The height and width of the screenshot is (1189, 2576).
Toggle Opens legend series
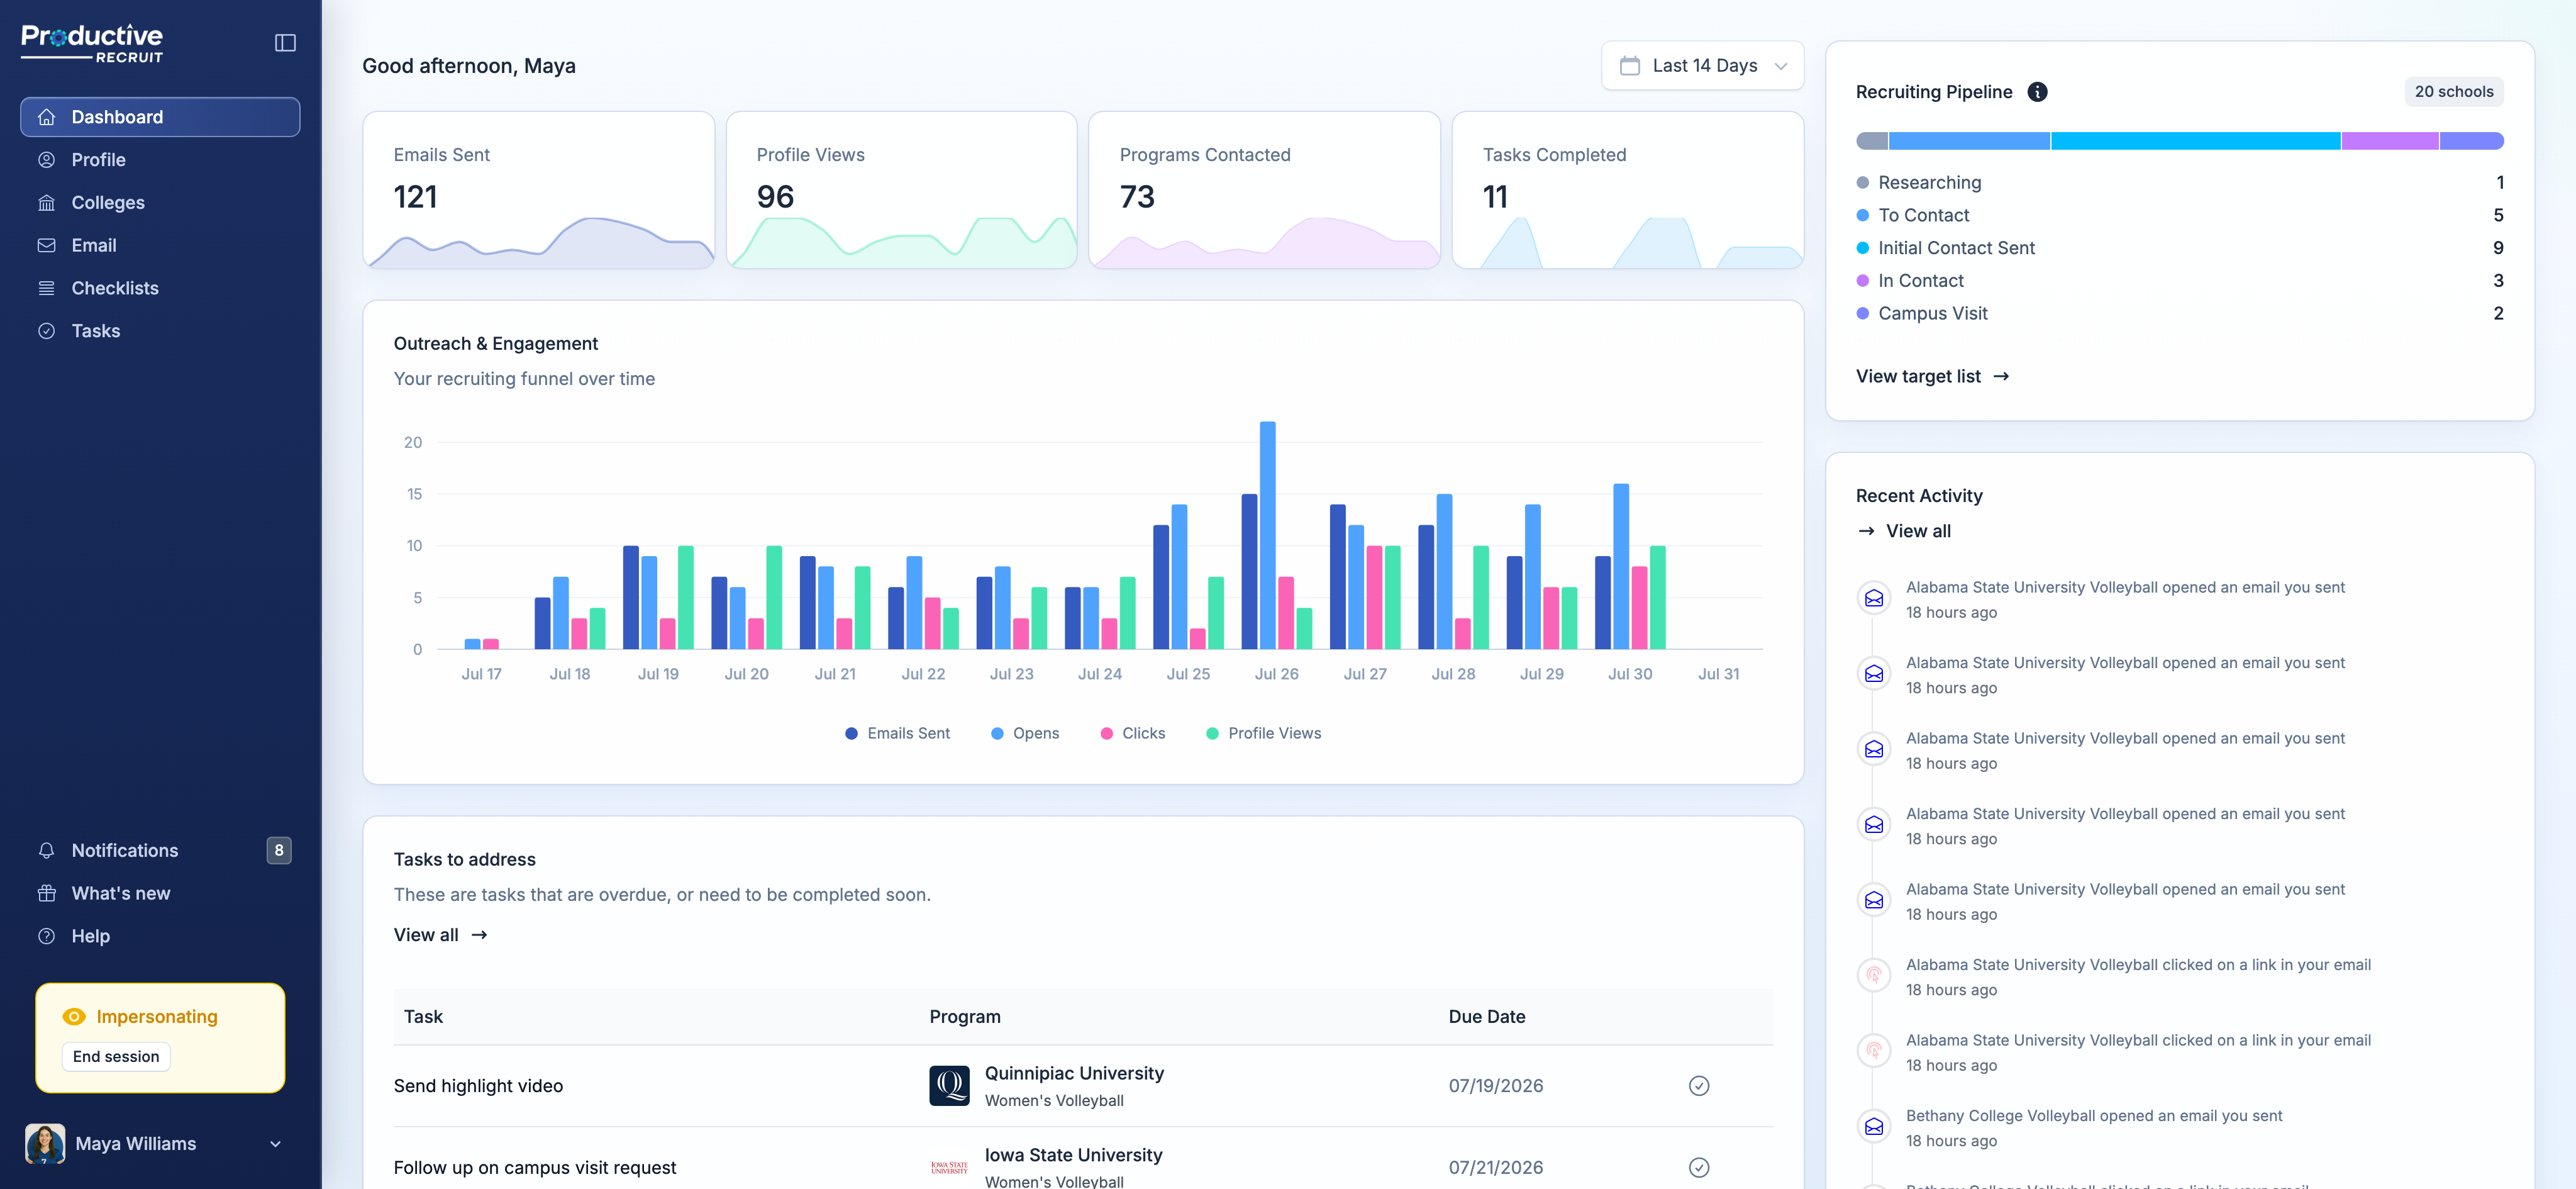coord(1024,733)
